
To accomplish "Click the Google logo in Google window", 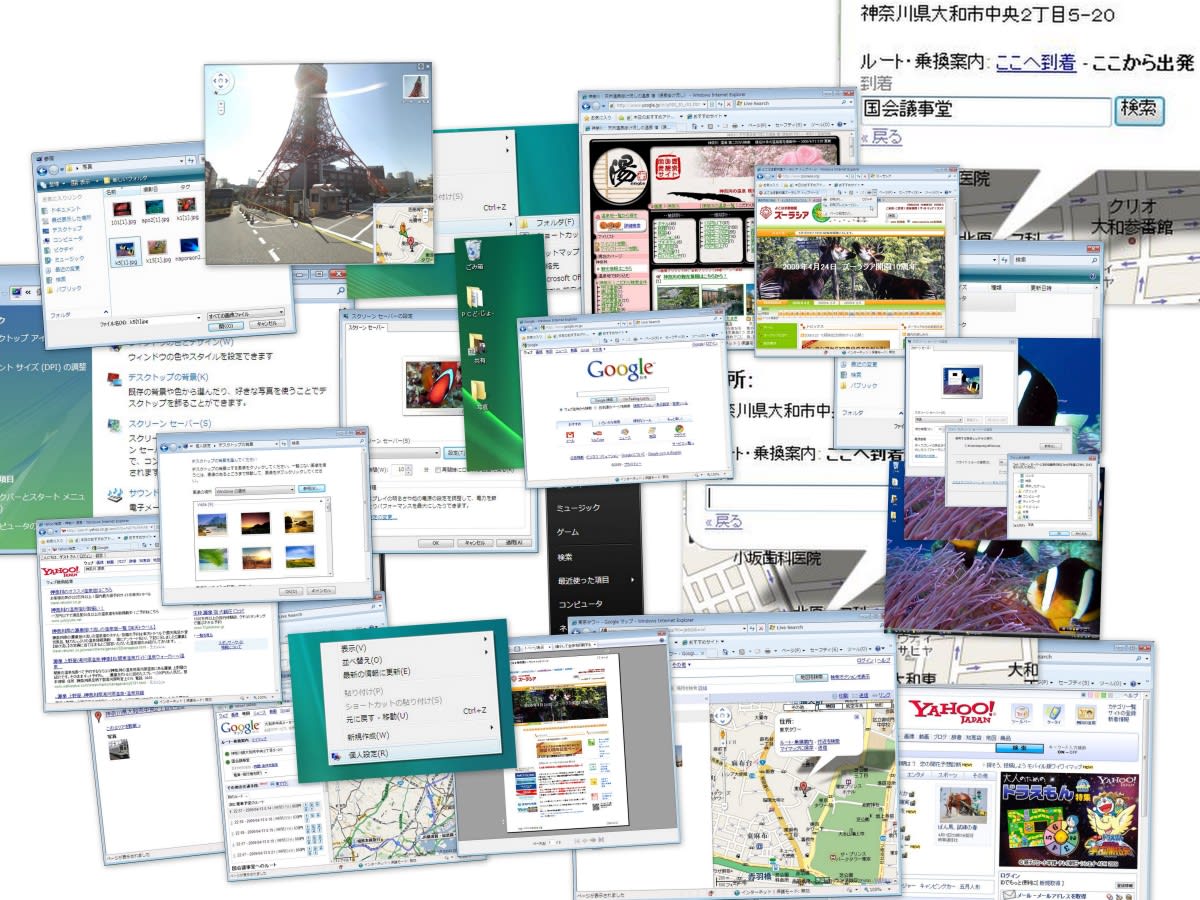I will pos(620,369).
